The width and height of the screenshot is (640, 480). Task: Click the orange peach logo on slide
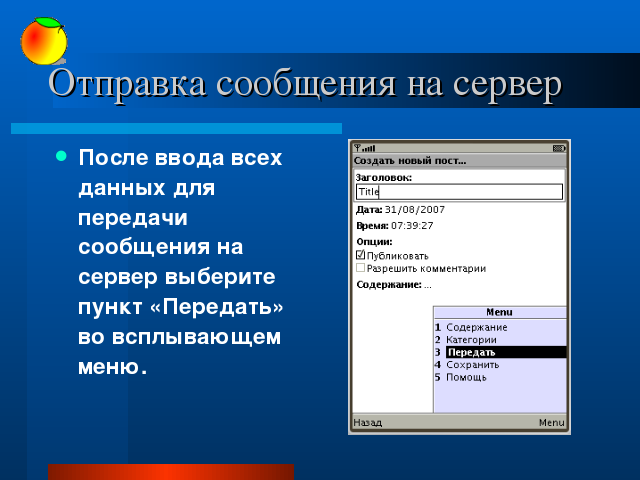click(x=44, y=41)
